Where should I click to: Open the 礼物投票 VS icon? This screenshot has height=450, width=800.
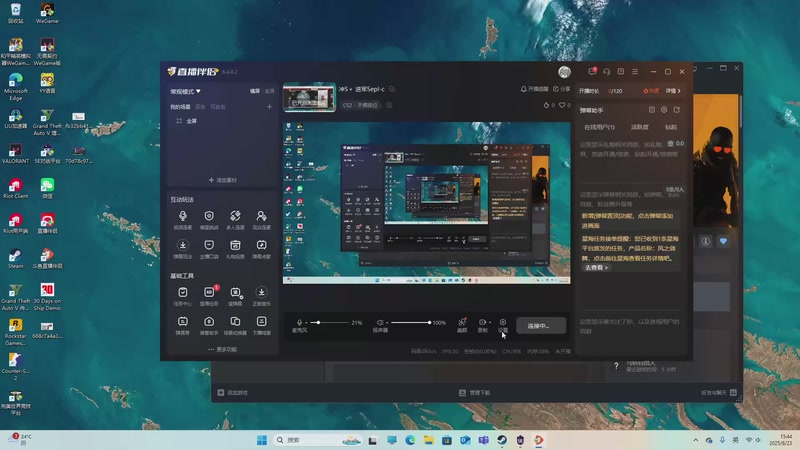pyautogui.click(x=235, y=245)
